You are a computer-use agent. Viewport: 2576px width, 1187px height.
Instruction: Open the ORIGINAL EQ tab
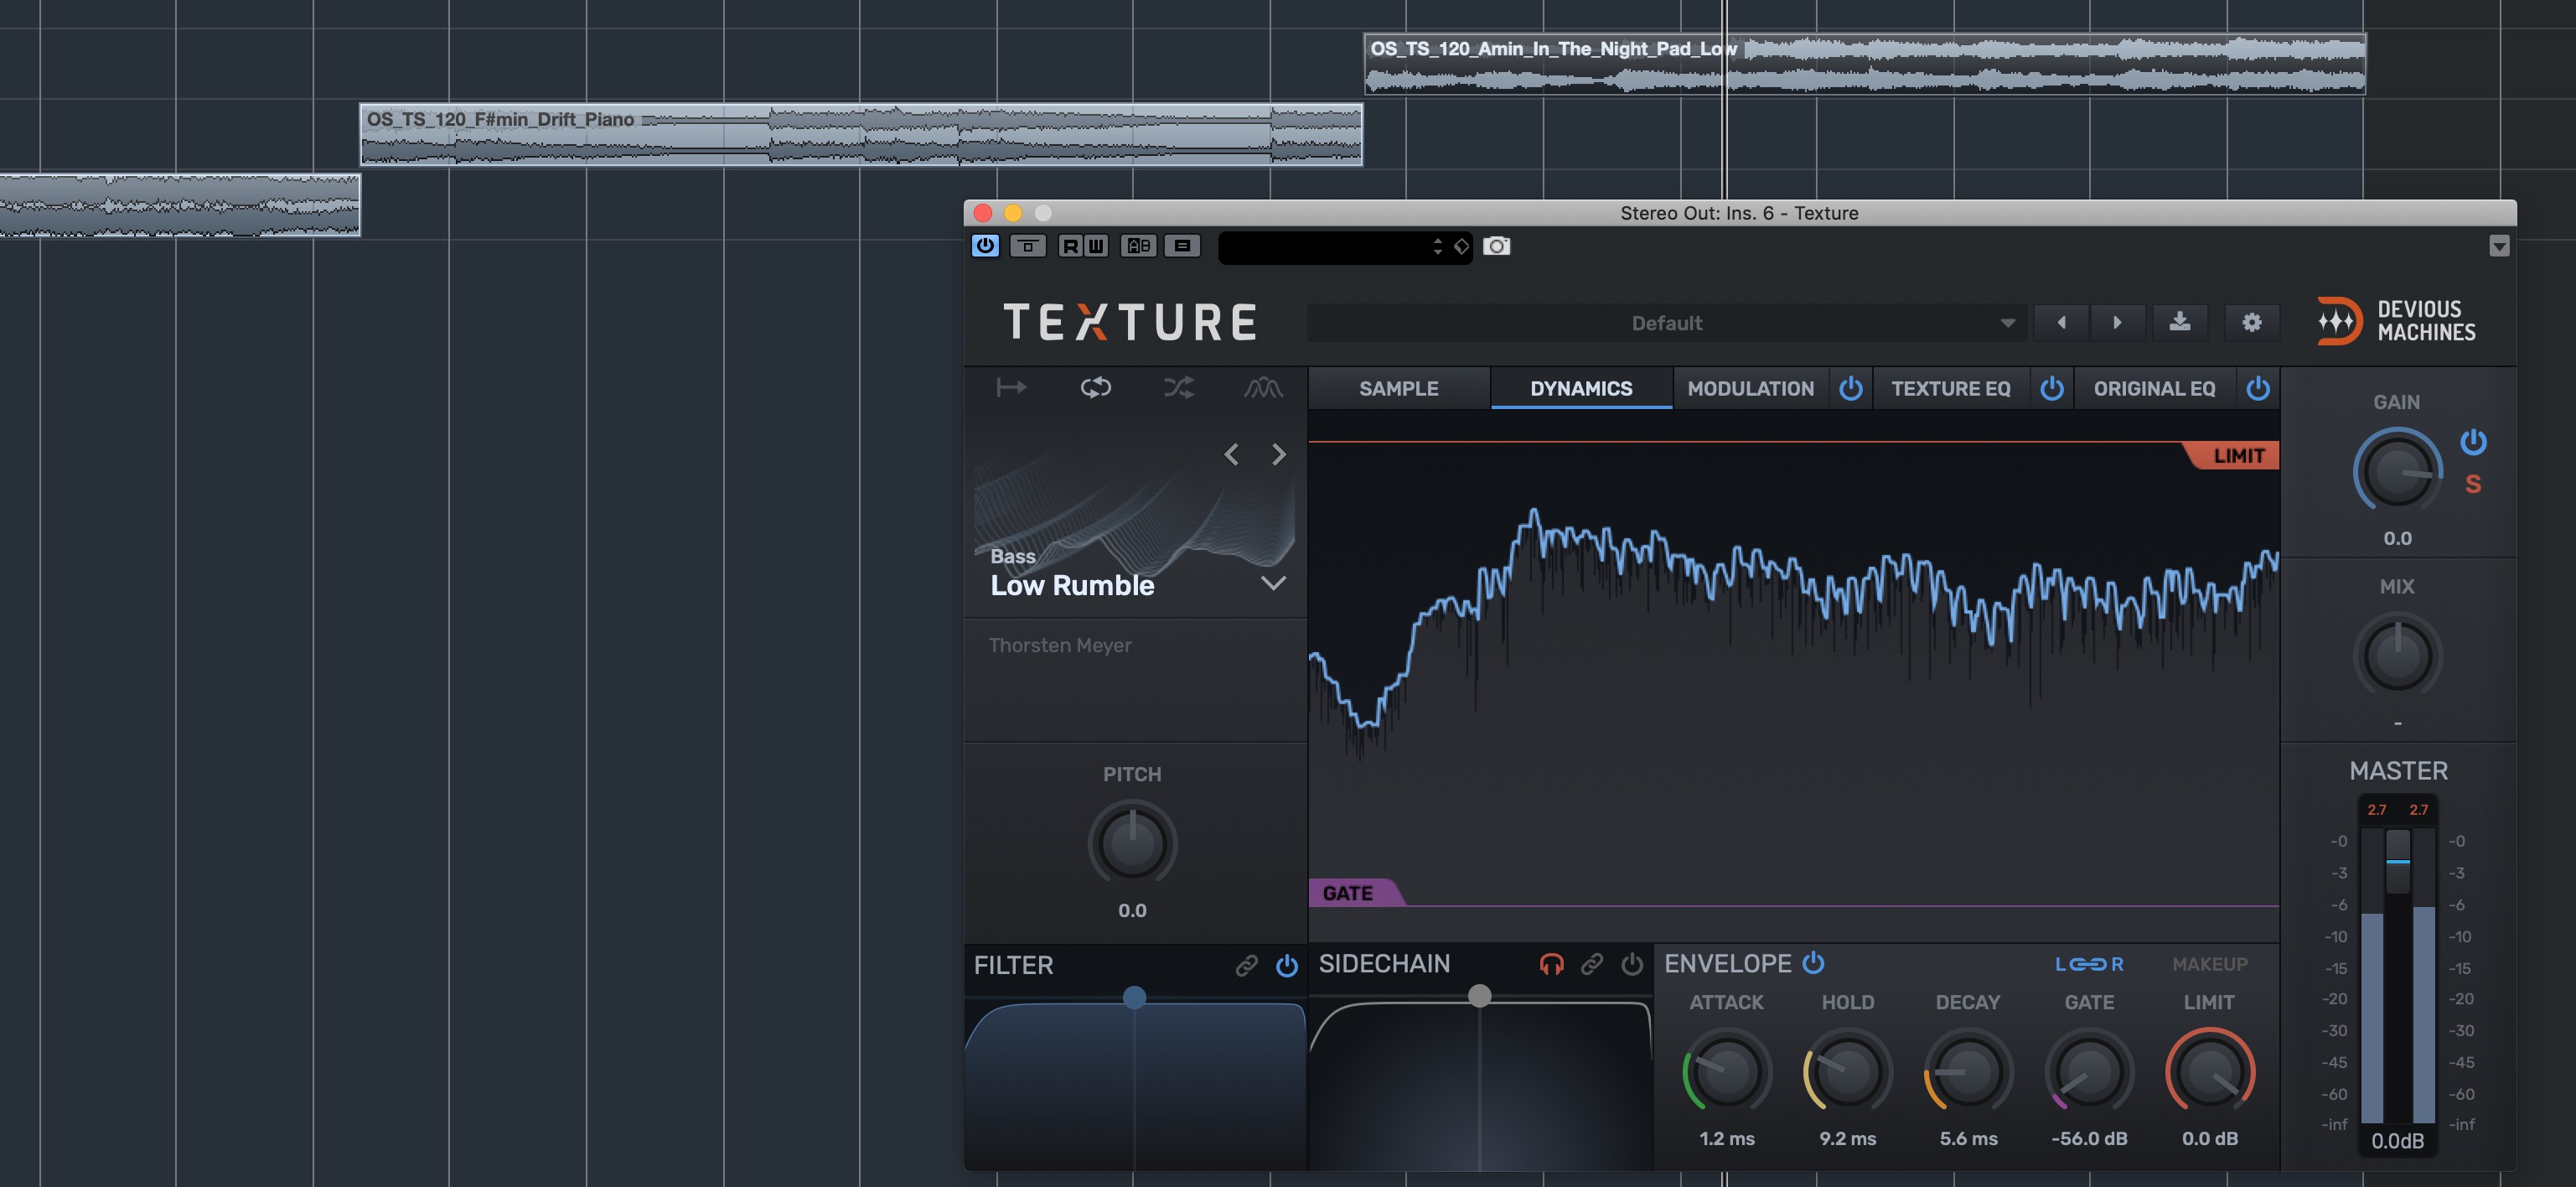coord(2154,389)
